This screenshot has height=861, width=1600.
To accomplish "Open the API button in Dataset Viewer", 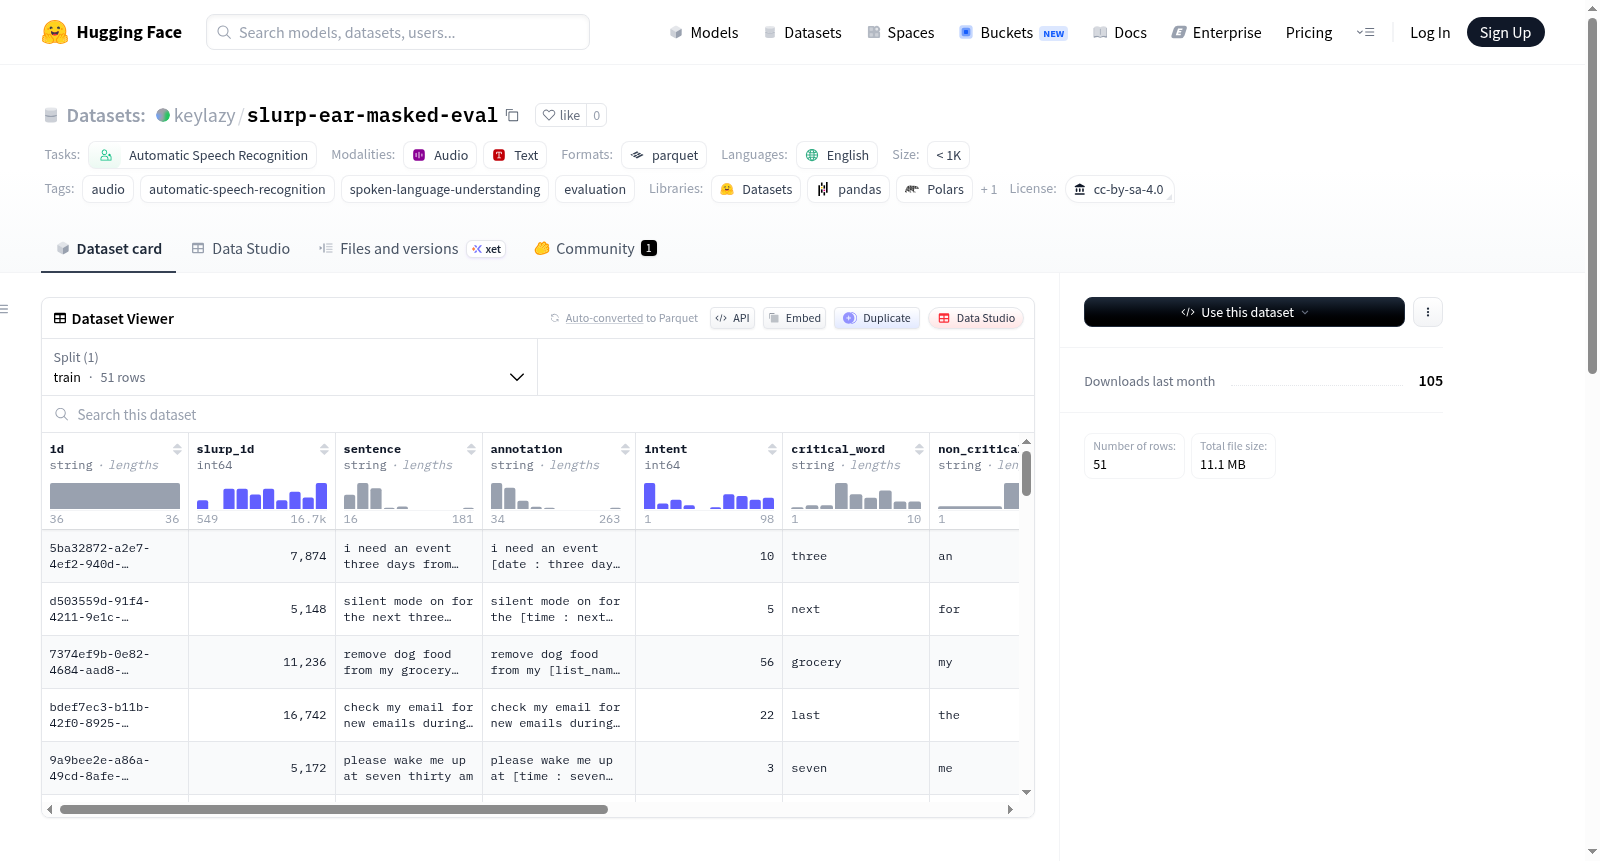I will (732, 318).
